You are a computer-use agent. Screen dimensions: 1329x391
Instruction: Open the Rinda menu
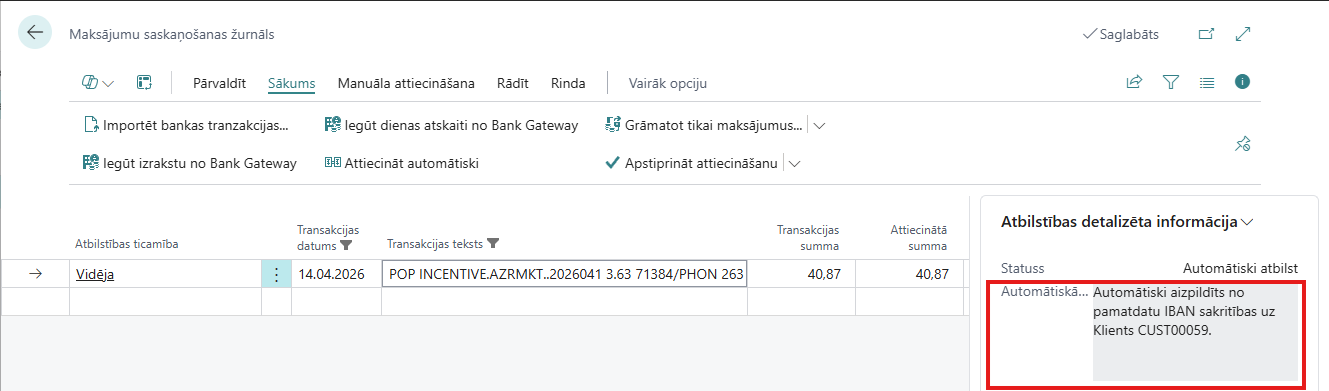coord(568,83)
